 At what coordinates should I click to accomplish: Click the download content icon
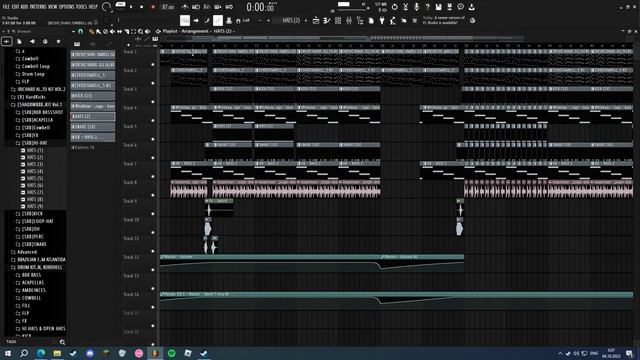coord(471,7)
